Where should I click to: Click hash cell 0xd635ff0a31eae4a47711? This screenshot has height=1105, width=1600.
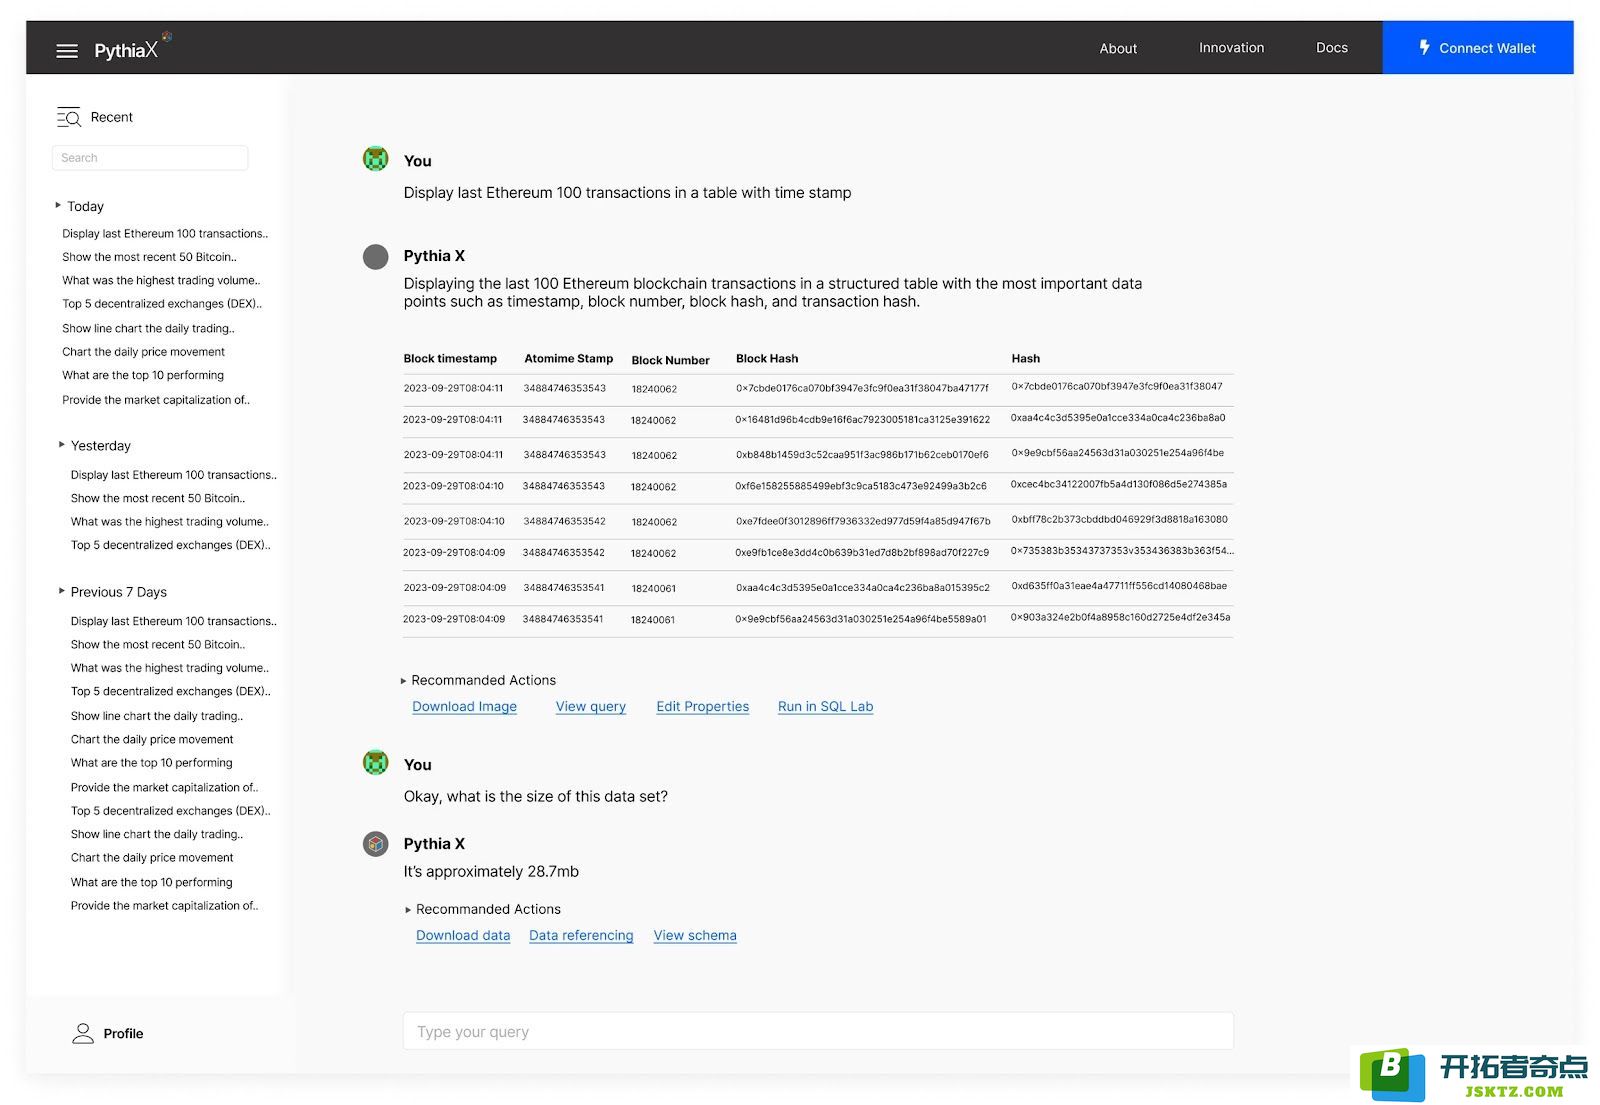1118,586
